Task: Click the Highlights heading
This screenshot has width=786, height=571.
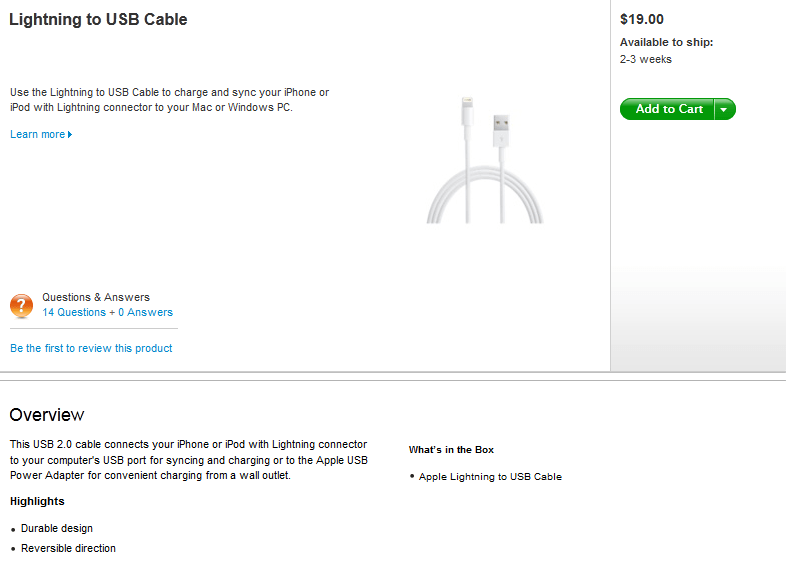Action: point(37,501)
